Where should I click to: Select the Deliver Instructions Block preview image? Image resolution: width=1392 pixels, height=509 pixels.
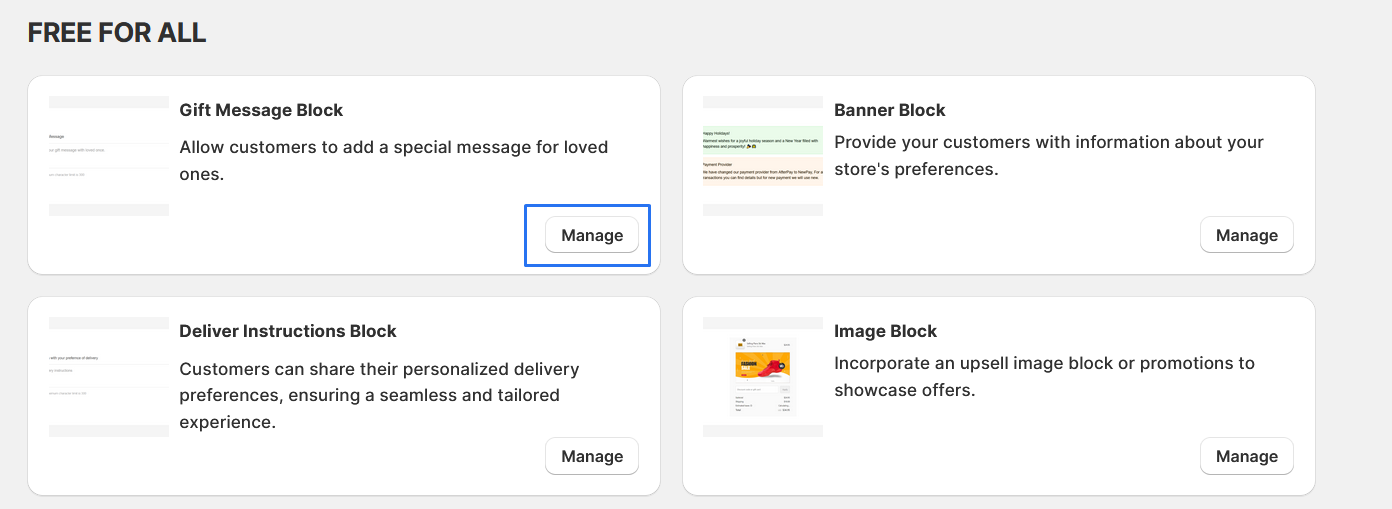pyautogui.click(x=109, y=377)
